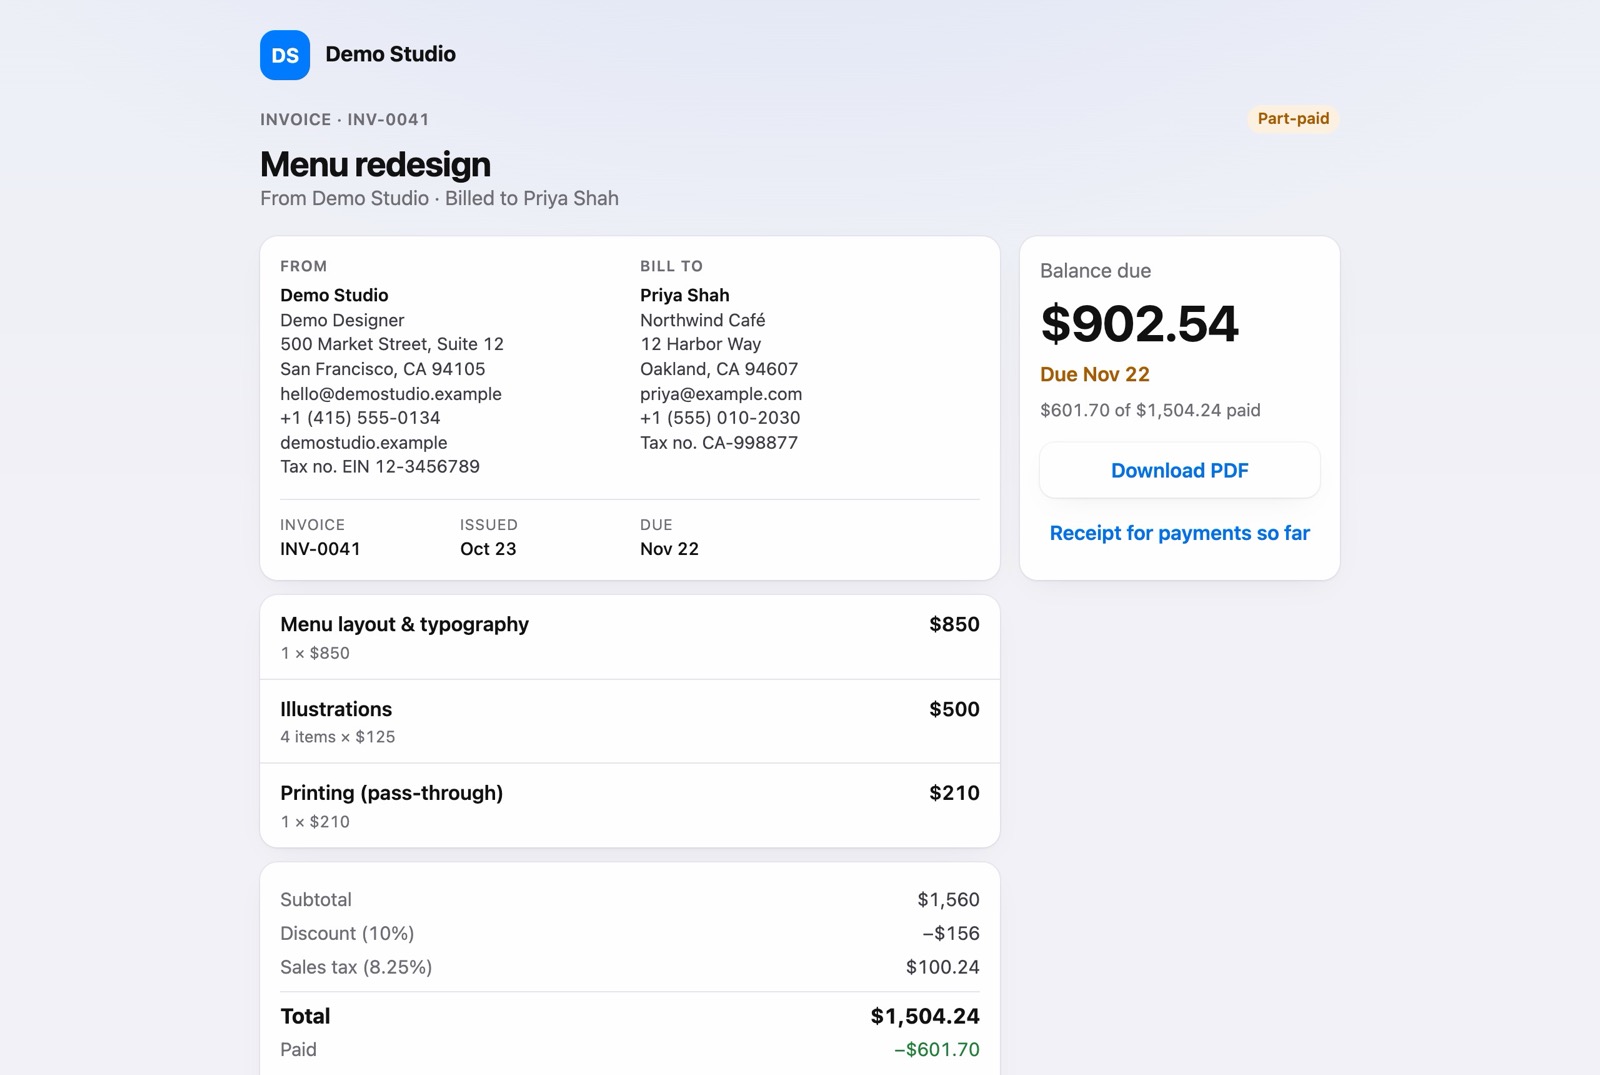
Task: Click 'From Demo Studio · Billed to Priya Shah' subtitle
Action: point(439,198)
